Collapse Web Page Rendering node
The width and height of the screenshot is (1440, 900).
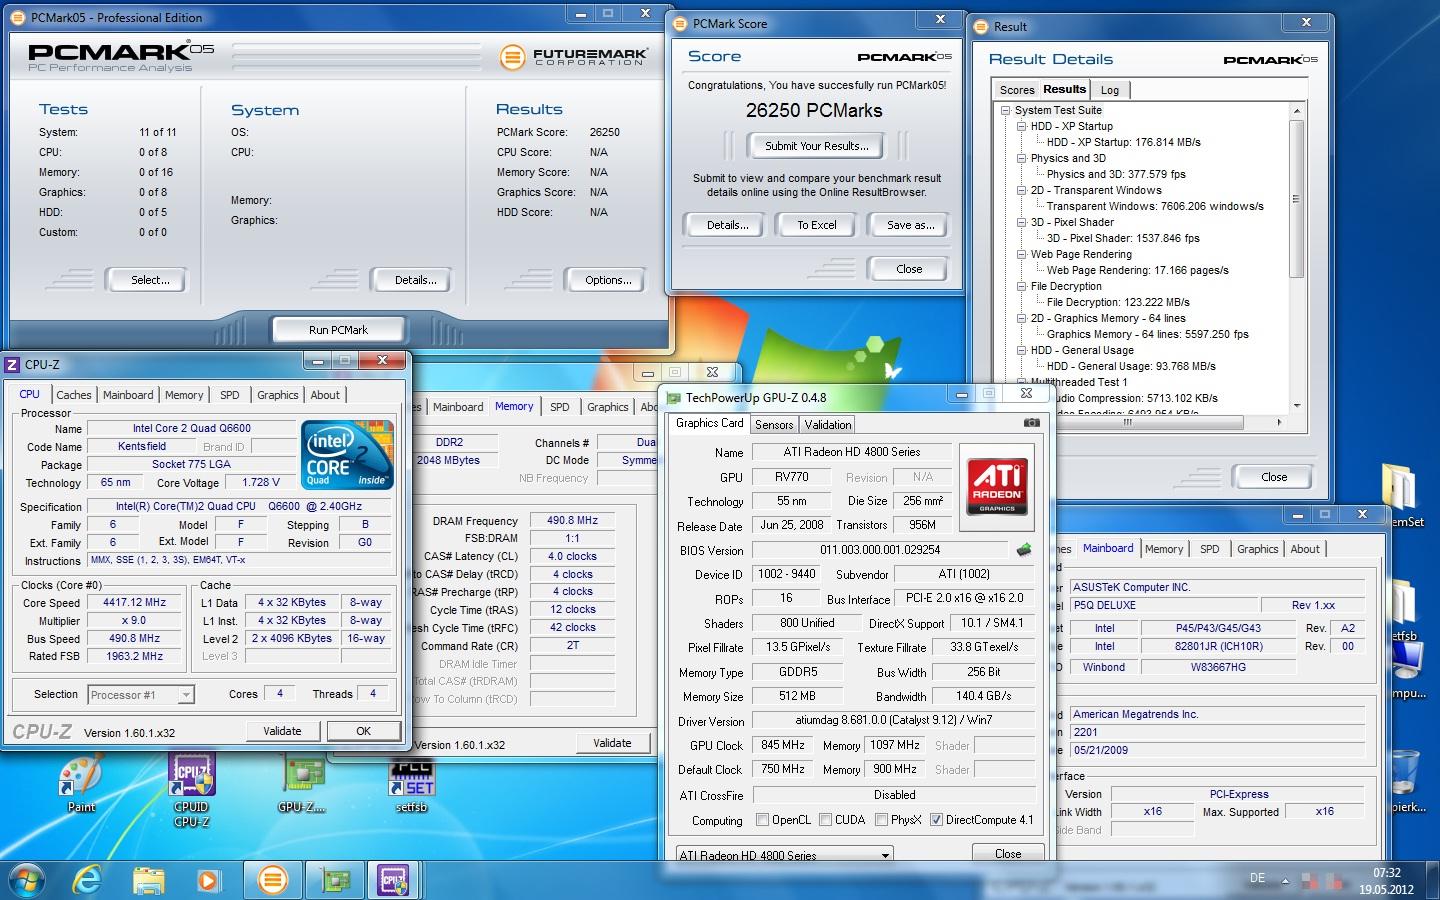pos(1022,254)
